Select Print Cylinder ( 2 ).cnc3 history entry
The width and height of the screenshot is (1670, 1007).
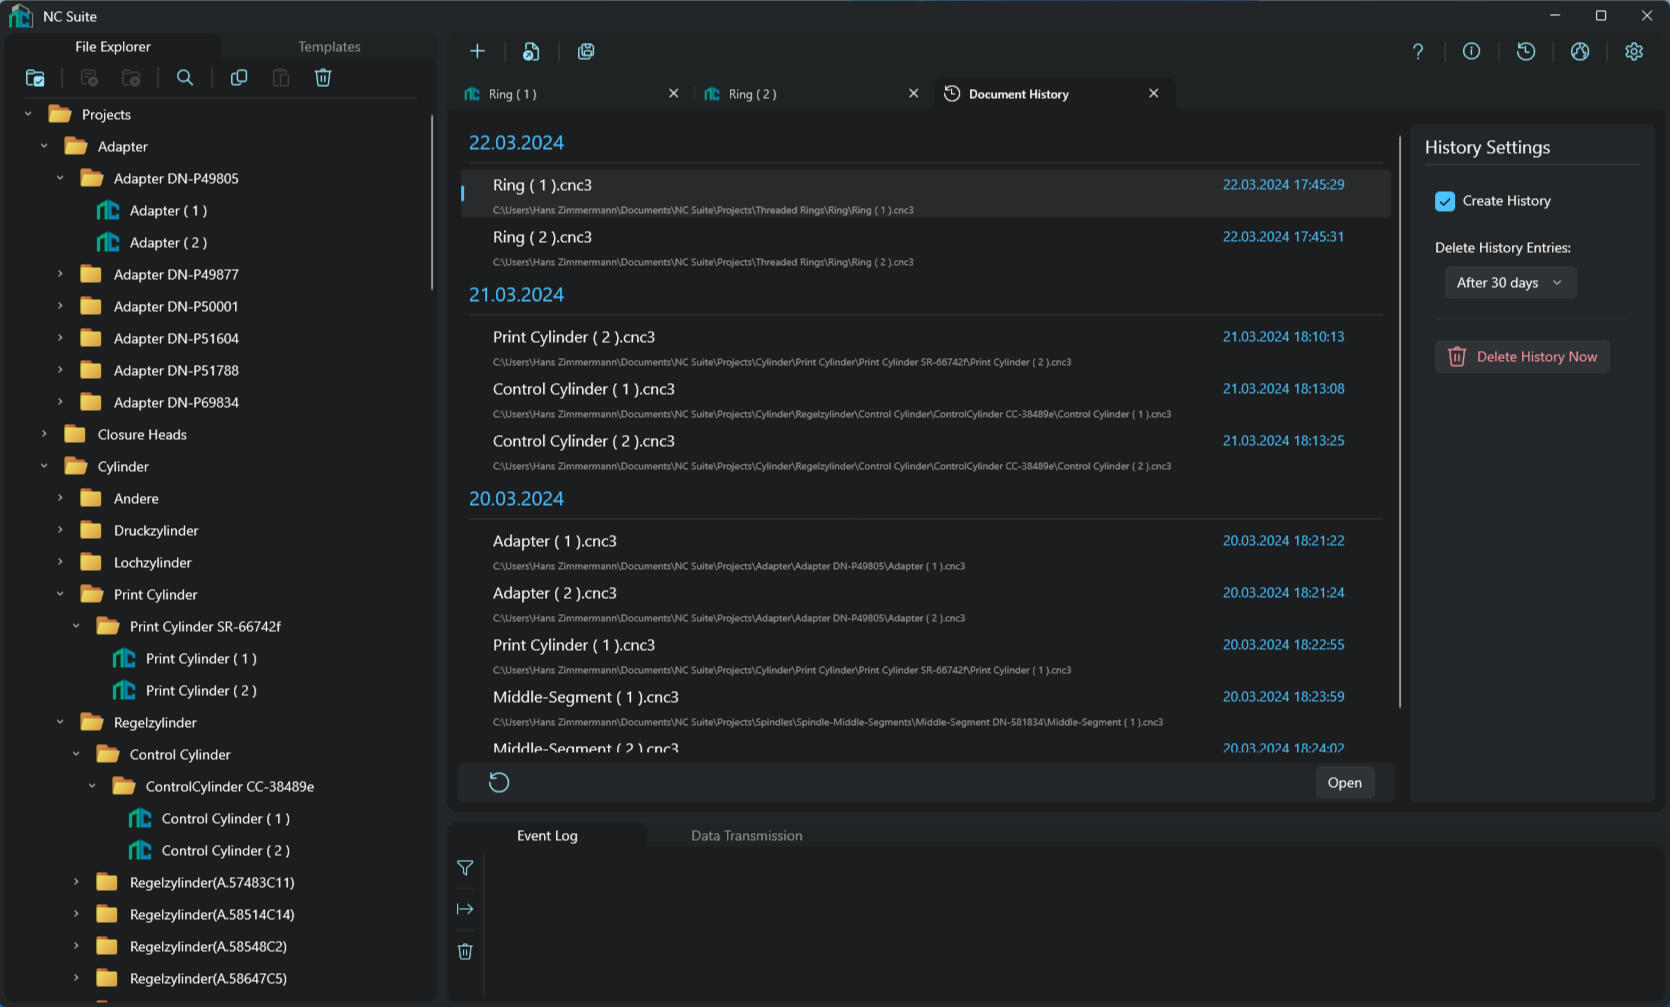(573, 338)
